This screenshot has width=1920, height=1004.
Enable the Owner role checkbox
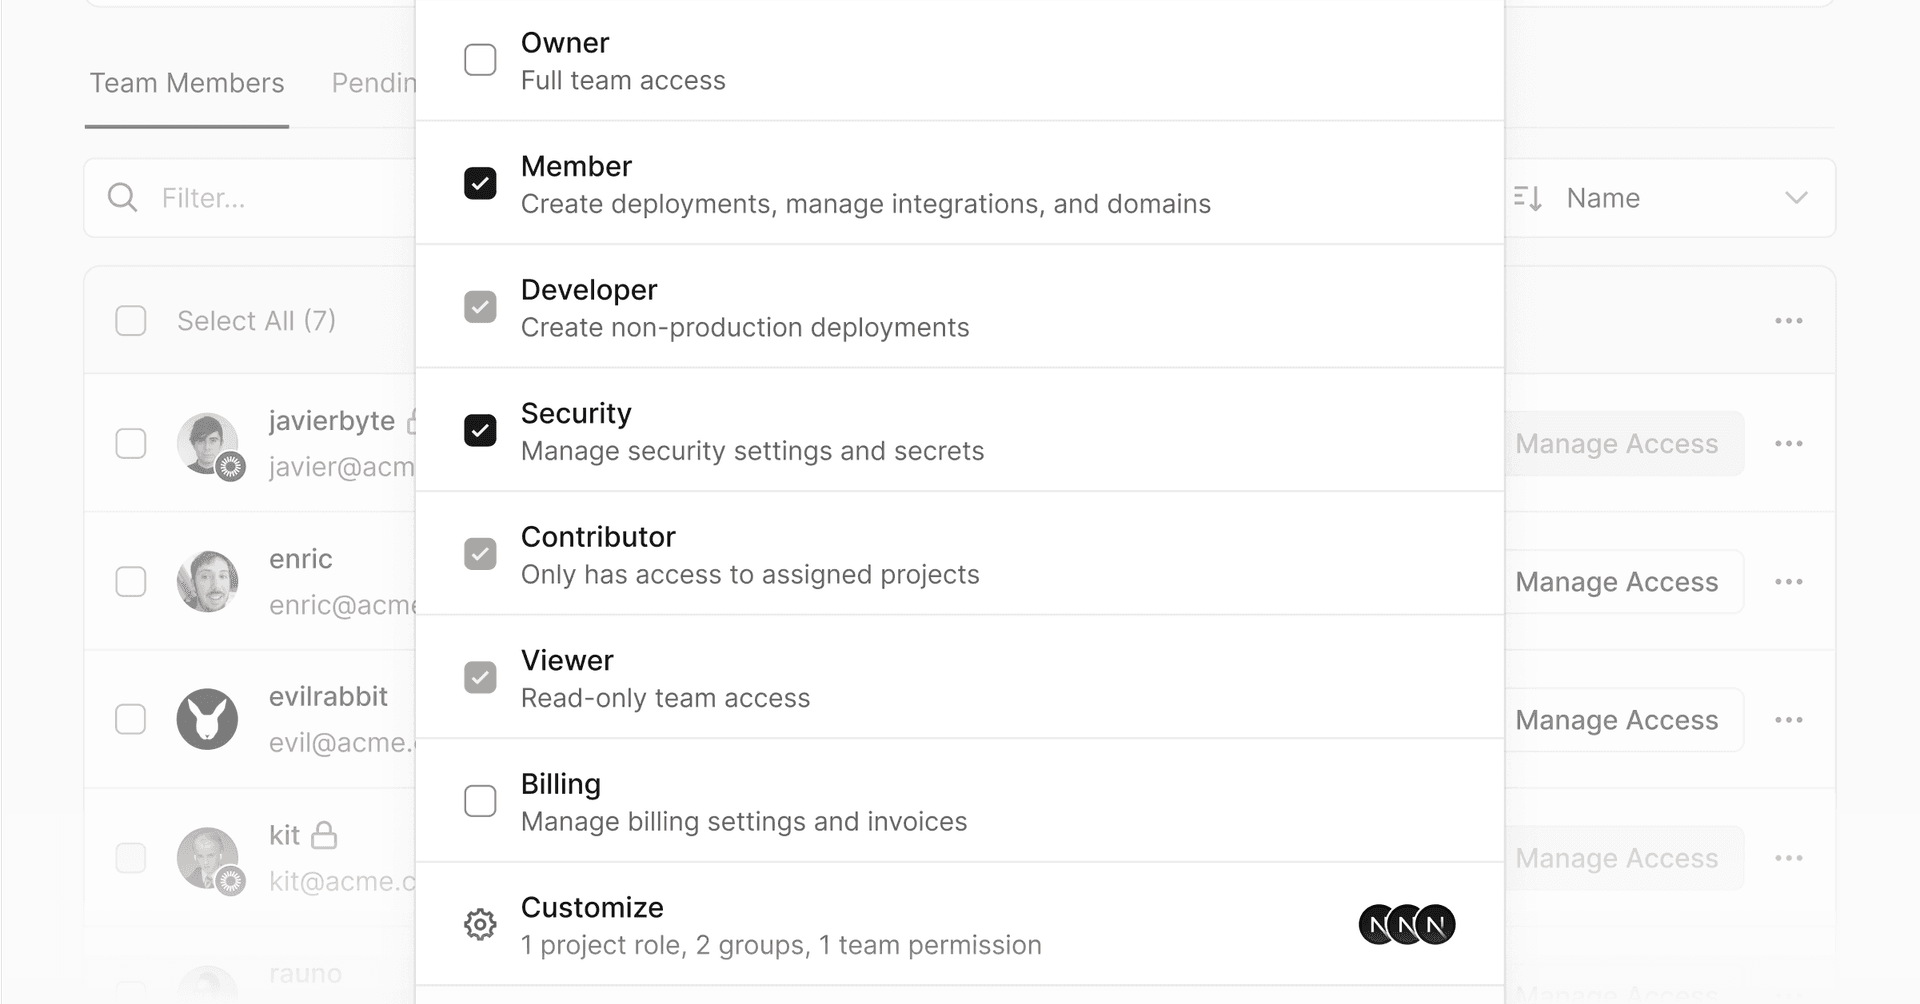click(480, 60)
